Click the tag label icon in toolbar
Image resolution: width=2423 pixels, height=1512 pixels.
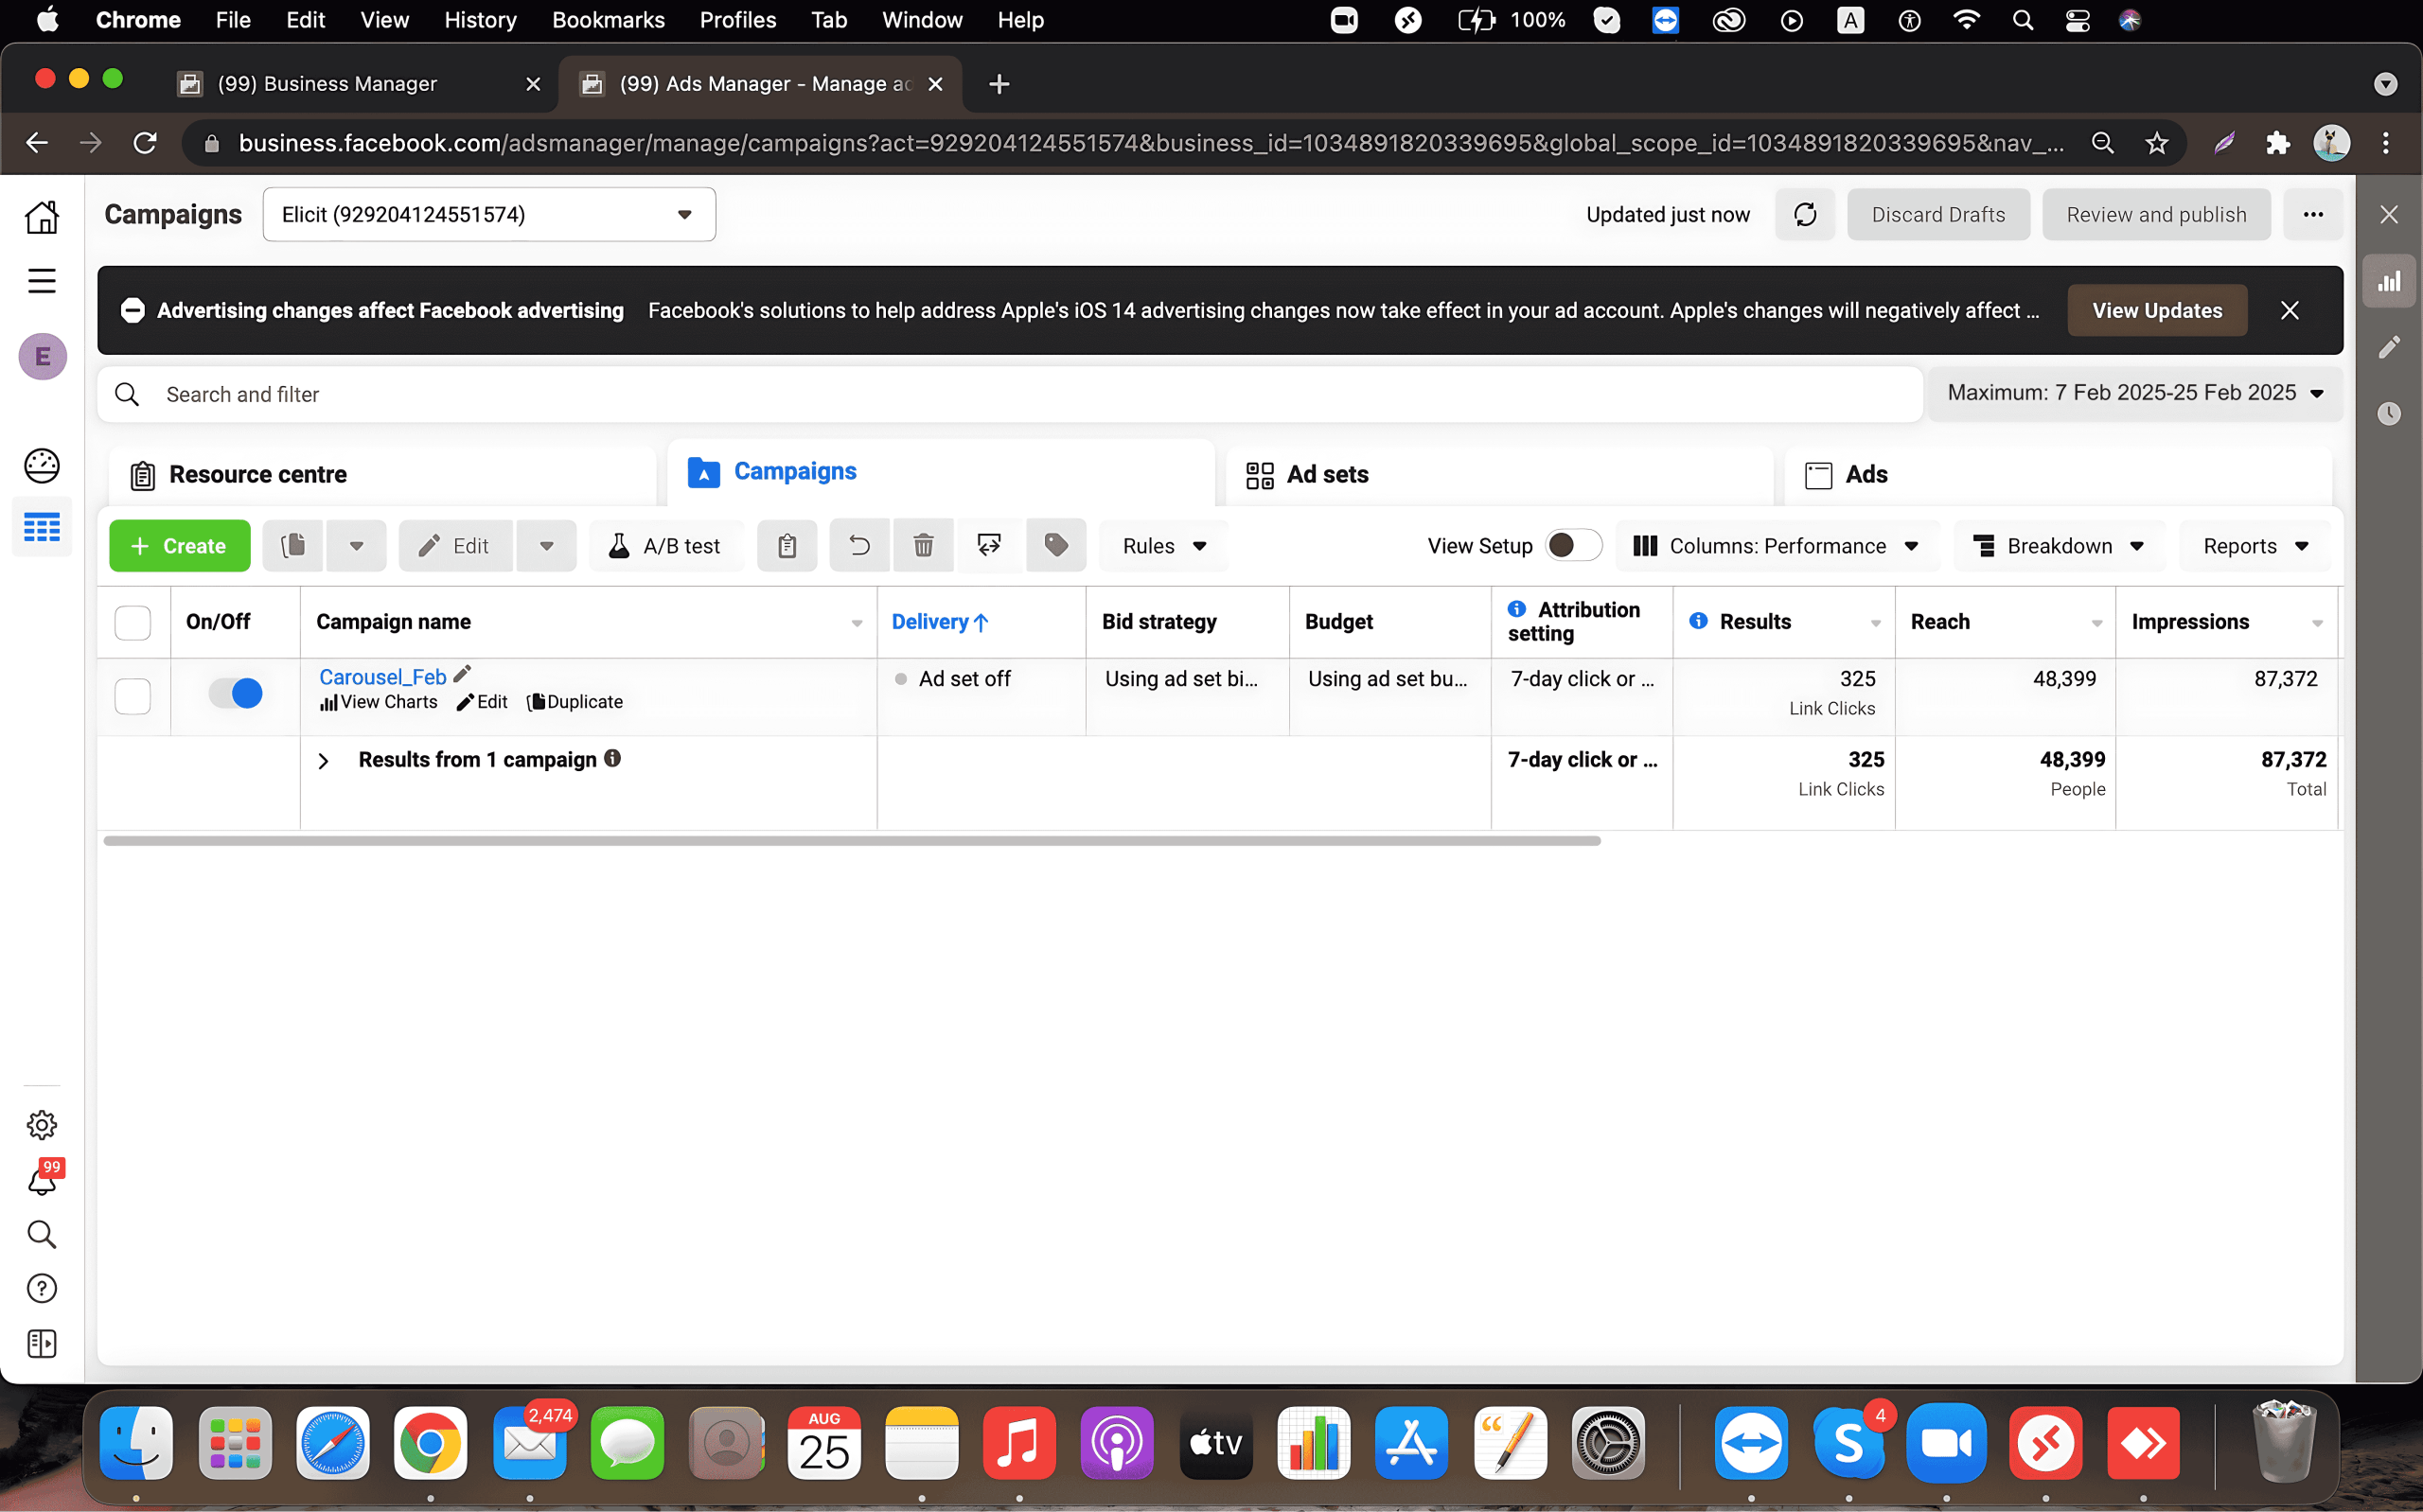(1056, 546)
